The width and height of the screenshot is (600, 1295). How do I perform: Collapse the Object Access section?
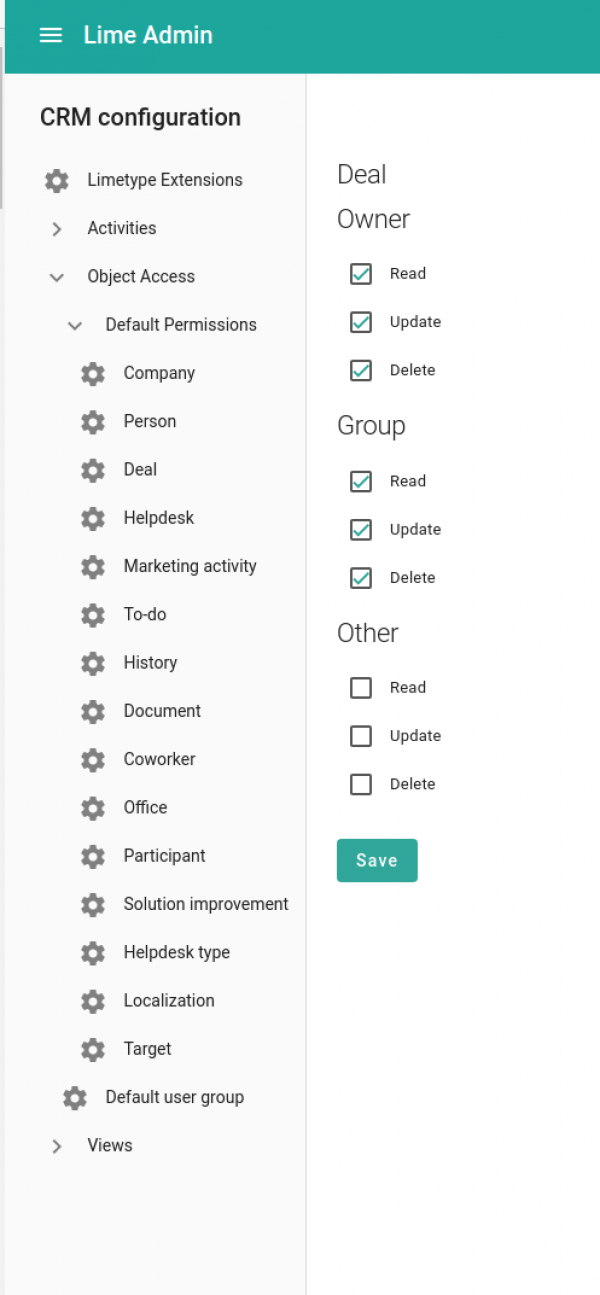pyautogui.click(x=57, y=277)
